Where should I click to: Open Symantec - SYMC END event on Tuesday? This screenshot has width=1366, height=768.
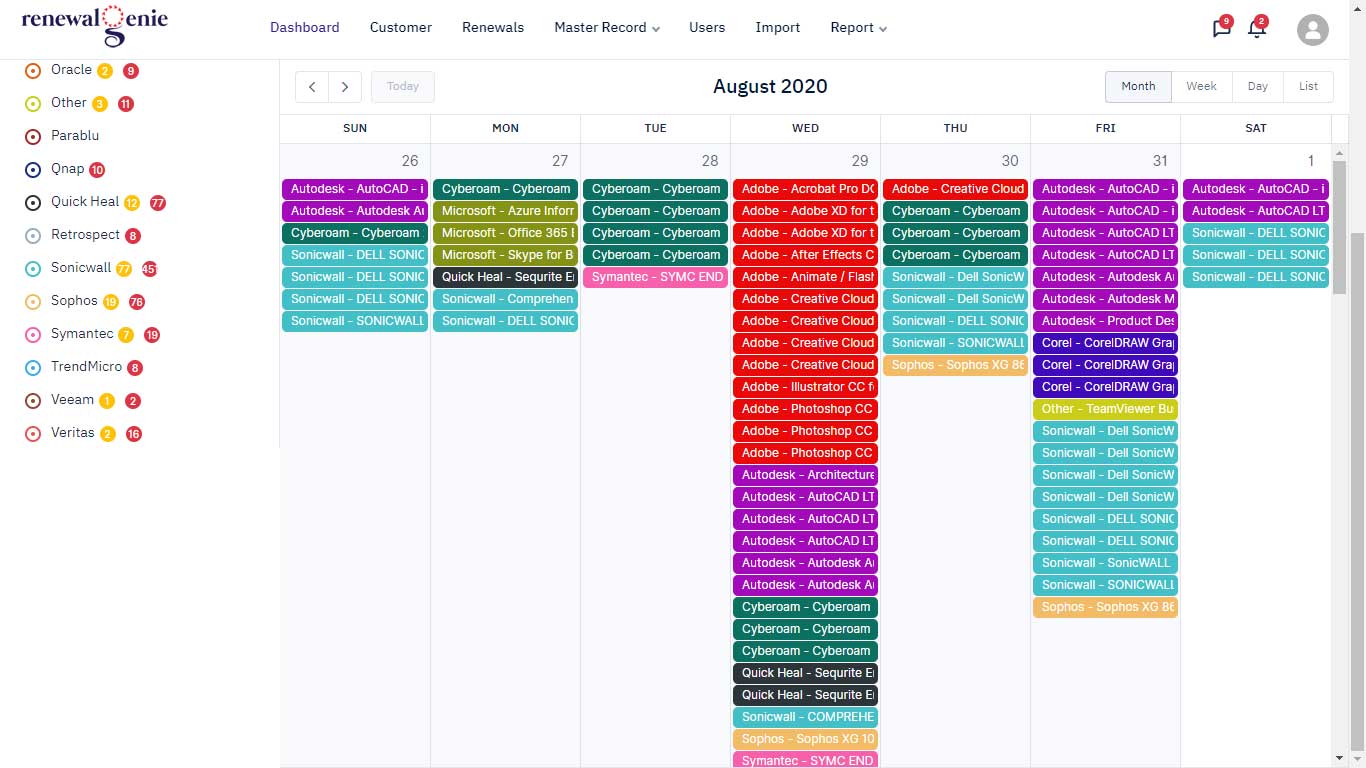655,277
